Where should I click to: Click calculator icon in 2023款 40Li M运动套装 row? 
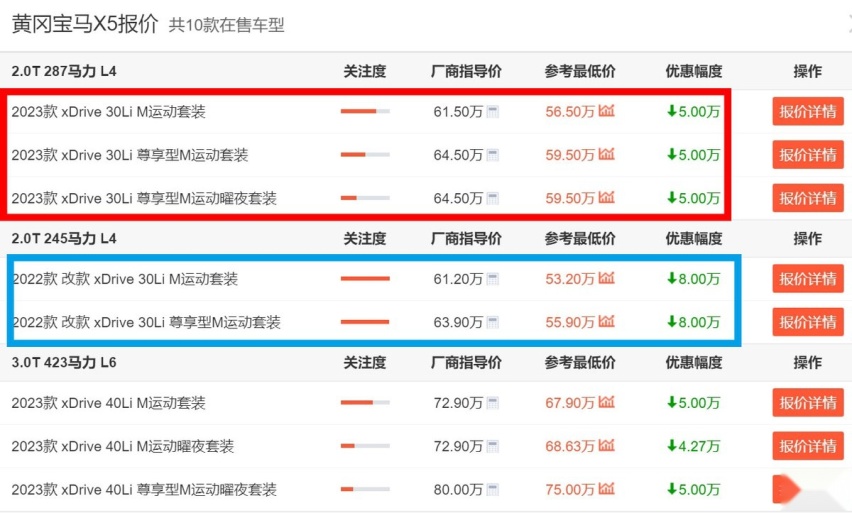pos(493,403)
